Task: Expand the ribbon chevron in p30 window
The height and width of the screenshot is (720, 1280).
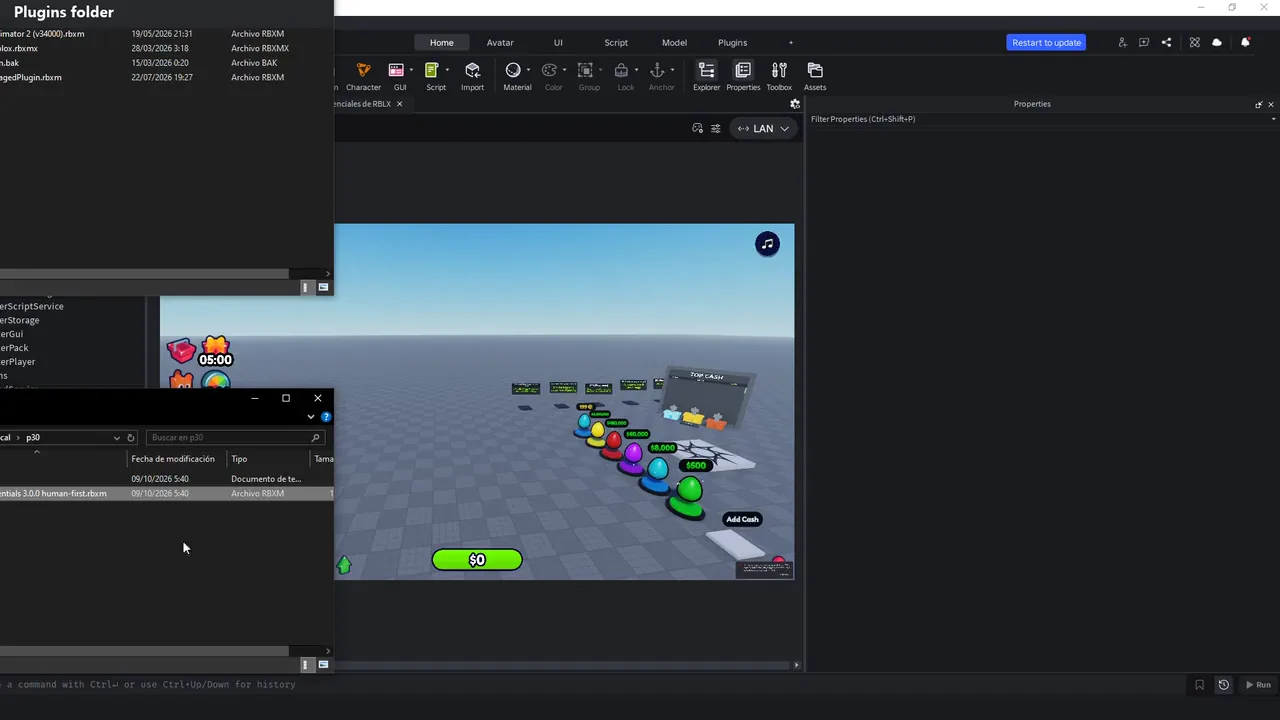Action: pos(311,417)
